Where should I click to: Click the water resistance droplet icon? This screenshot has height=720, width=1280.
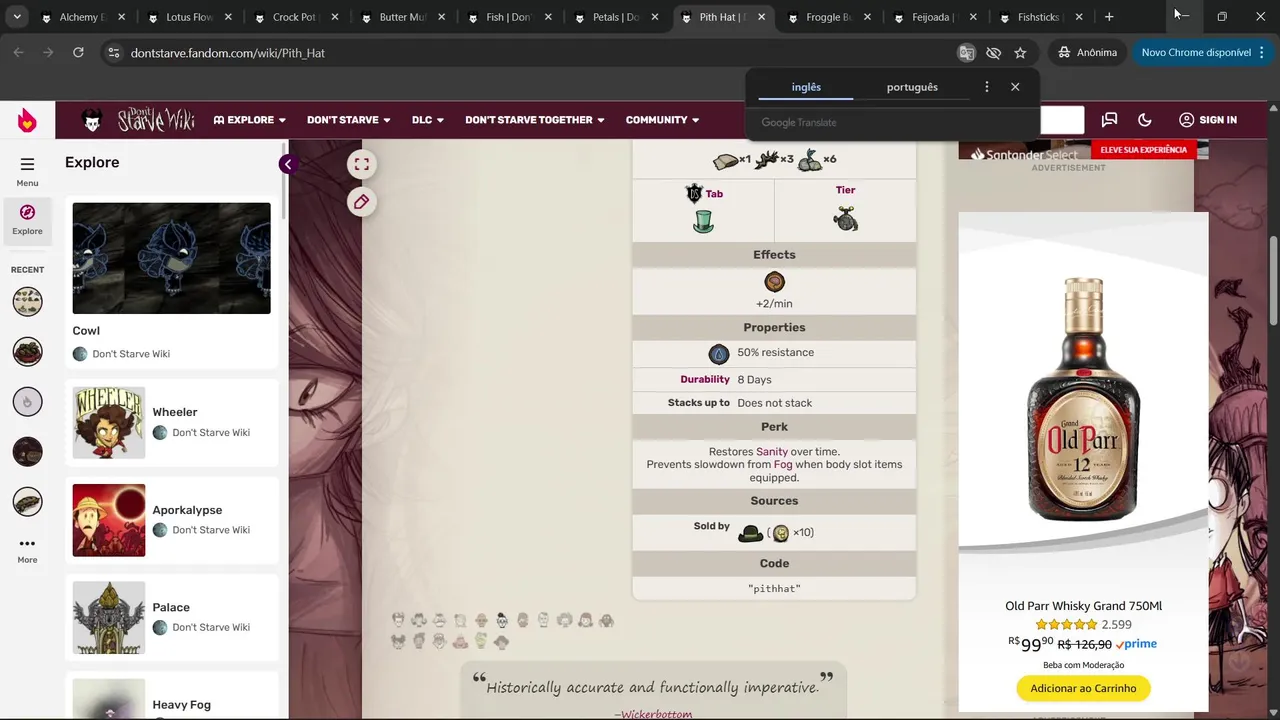(x=718, y=353)
